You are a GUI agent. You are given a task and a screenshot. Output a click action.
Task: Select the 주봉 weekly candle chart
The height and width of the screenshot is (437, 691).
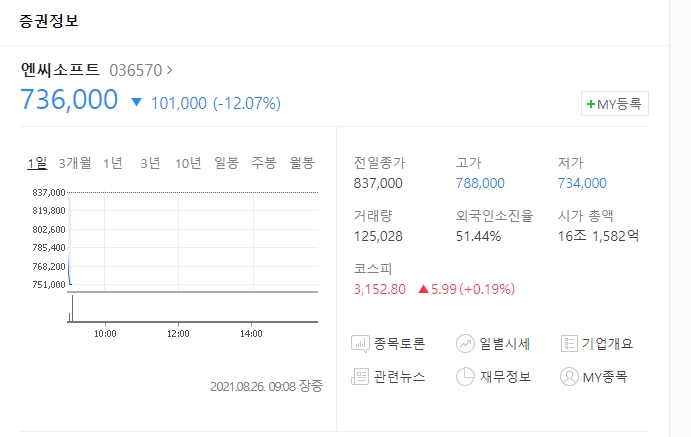(264, 163)
